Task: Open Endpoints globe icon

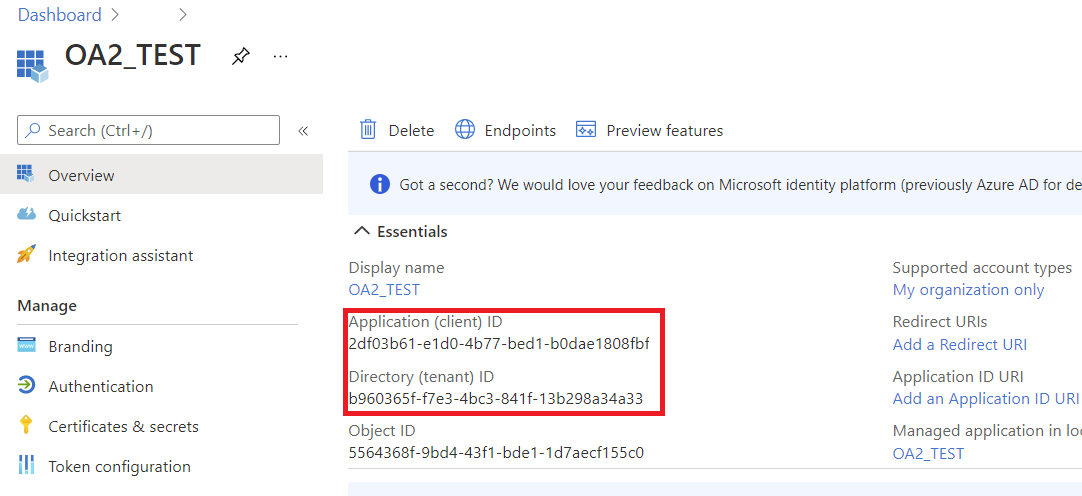Action: 465,130
